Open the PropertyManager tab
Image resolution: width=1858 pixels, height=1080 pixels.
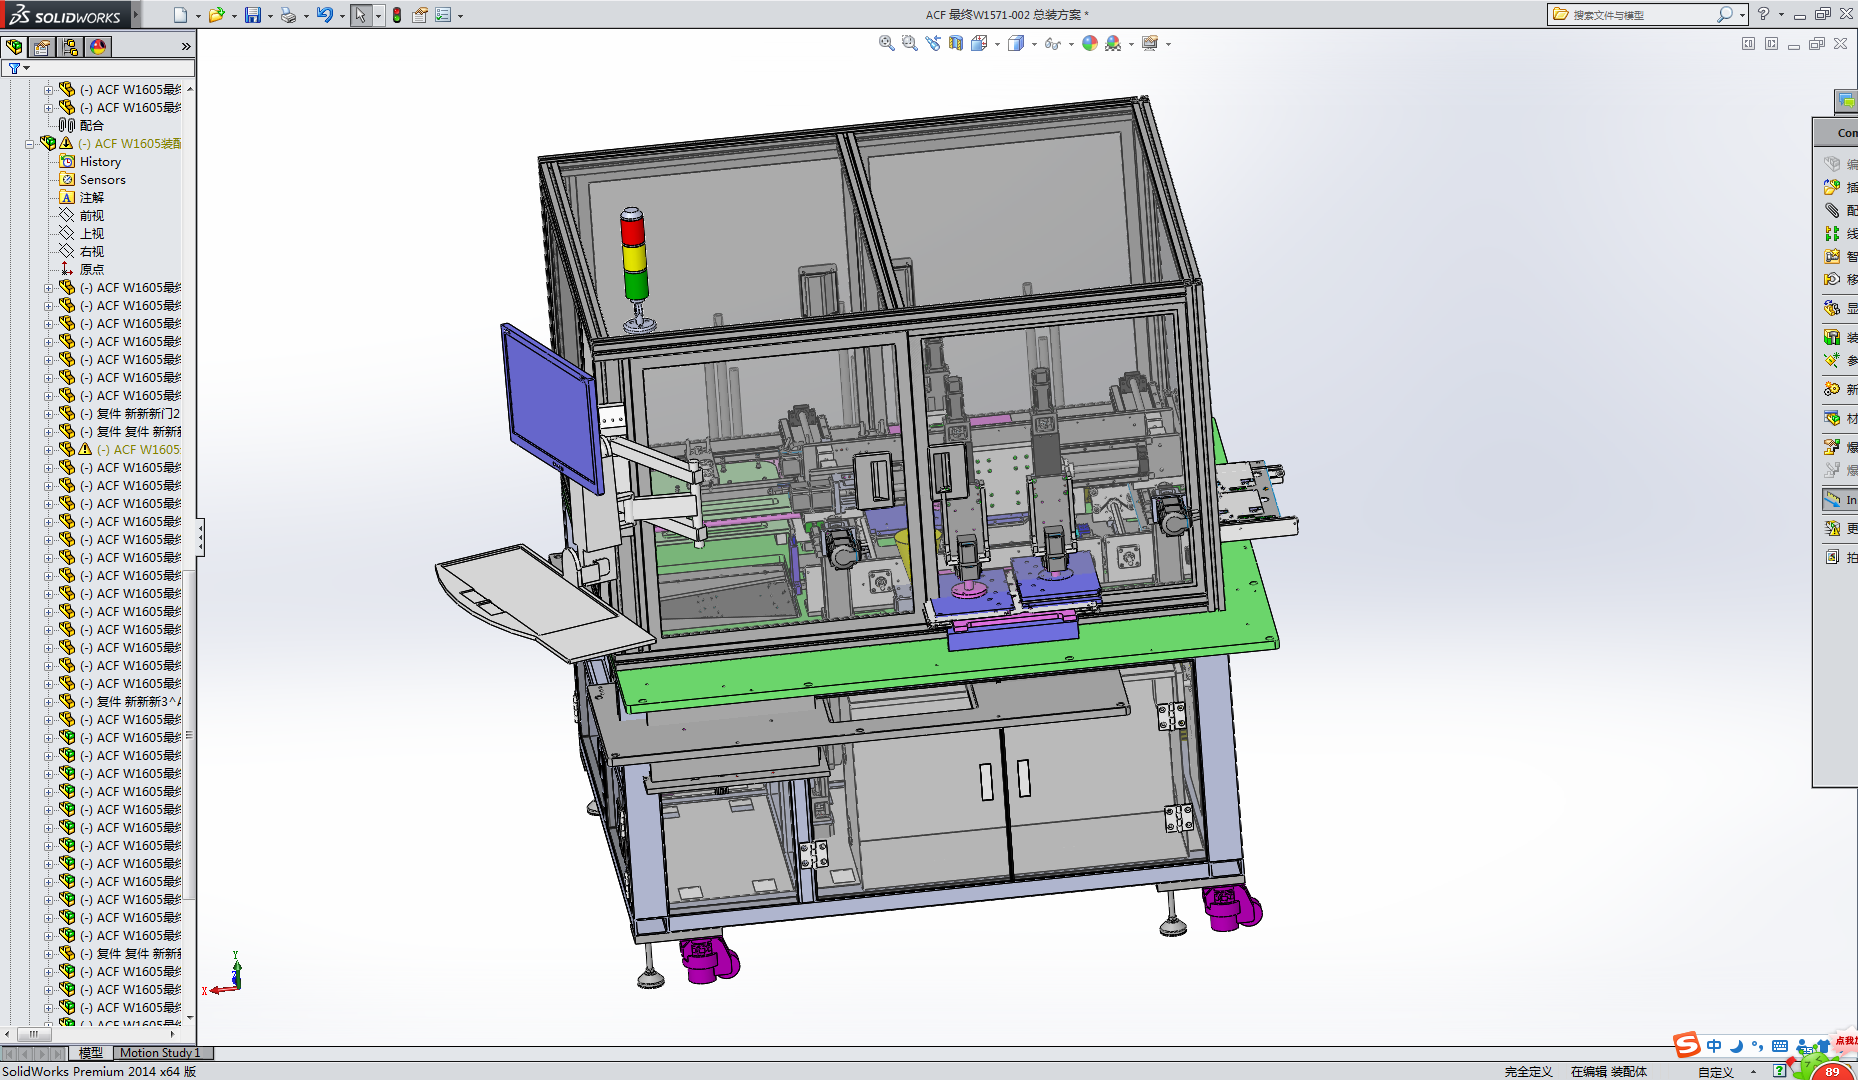click(42, 47)
